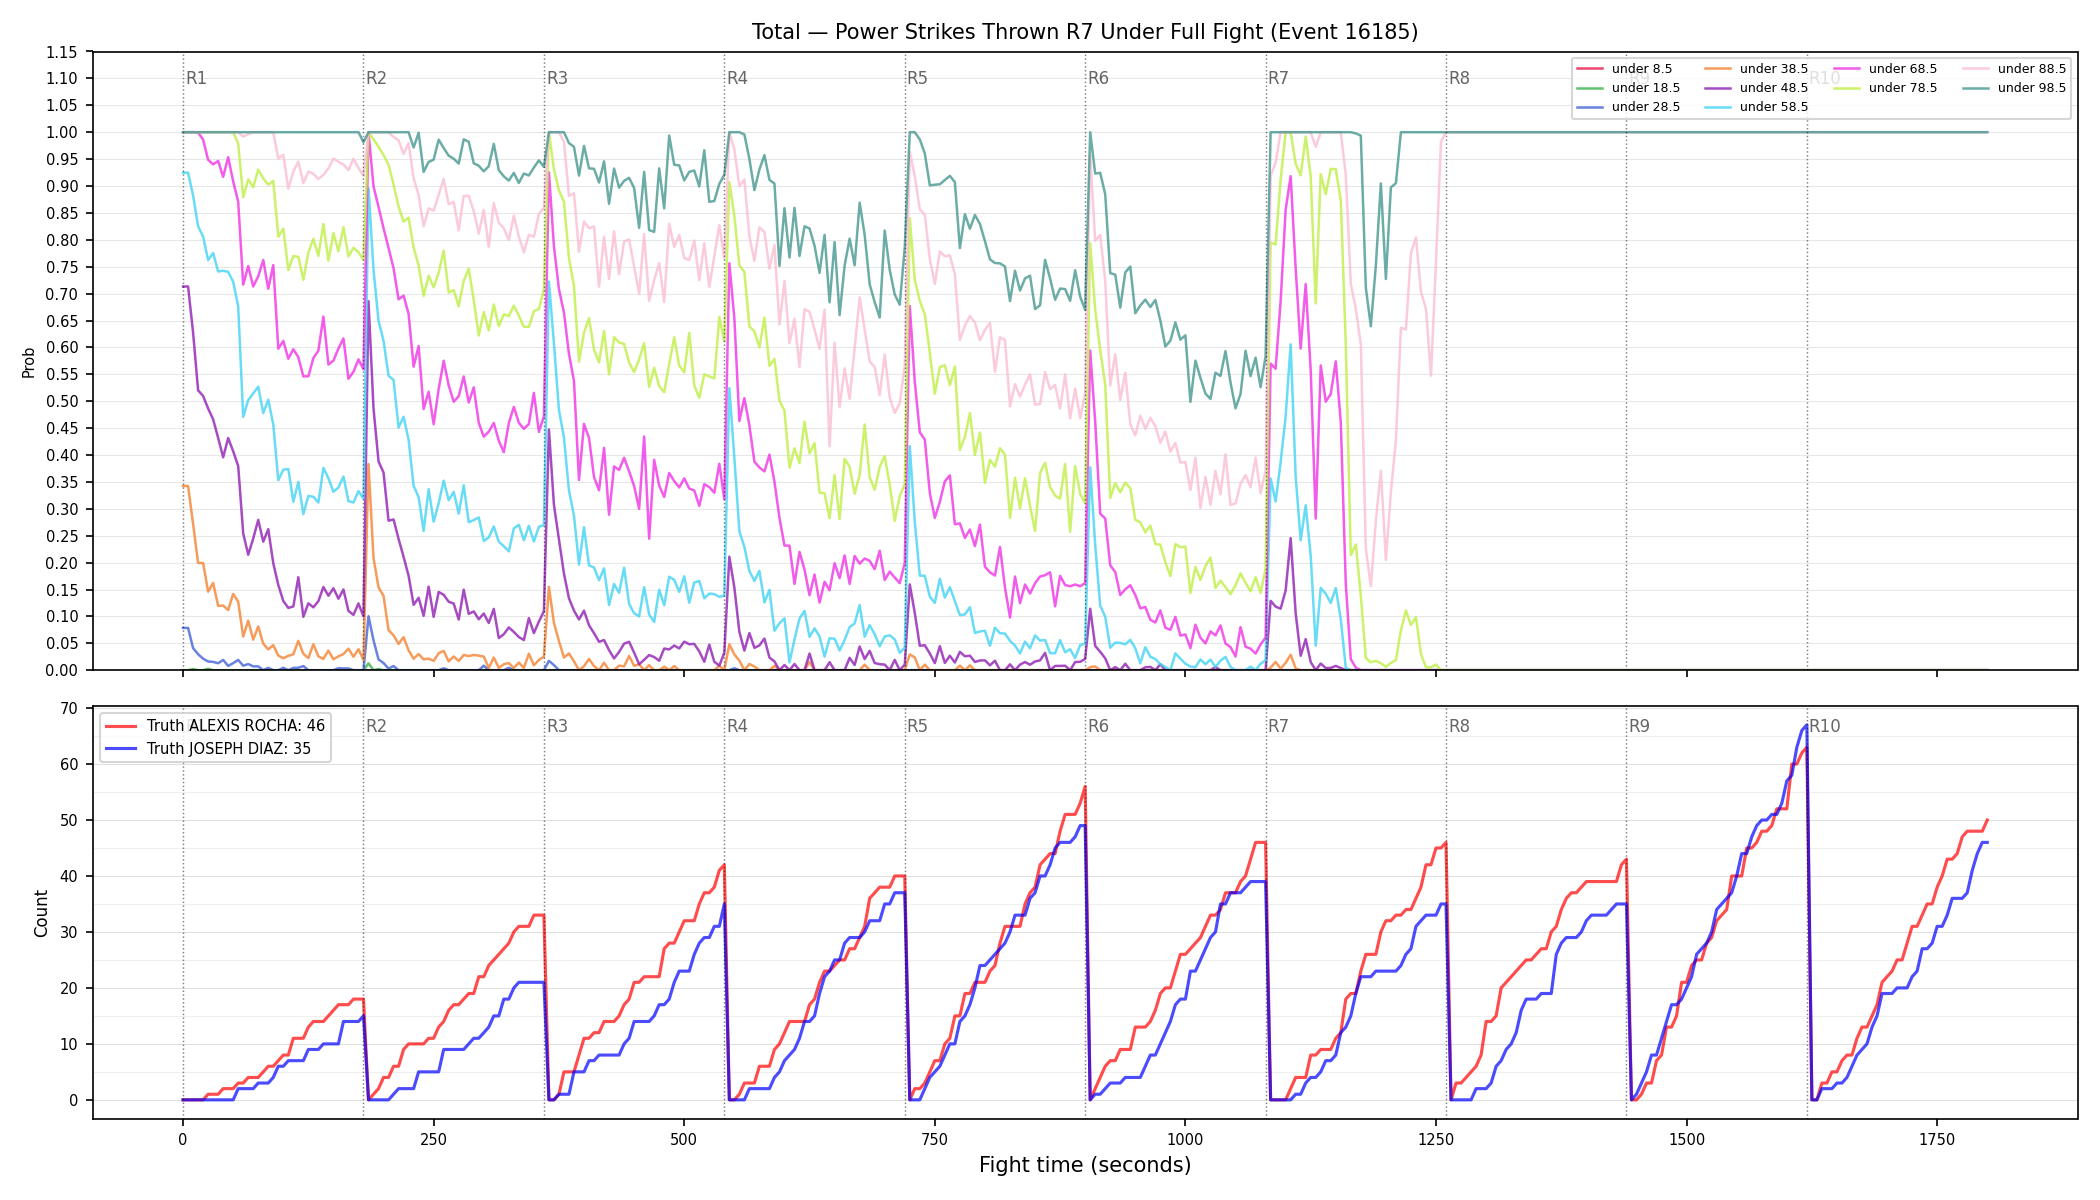Select the 'under 28.5' legend entry
This screenshot has width=2100, height=1200.
pos(1627,107)
